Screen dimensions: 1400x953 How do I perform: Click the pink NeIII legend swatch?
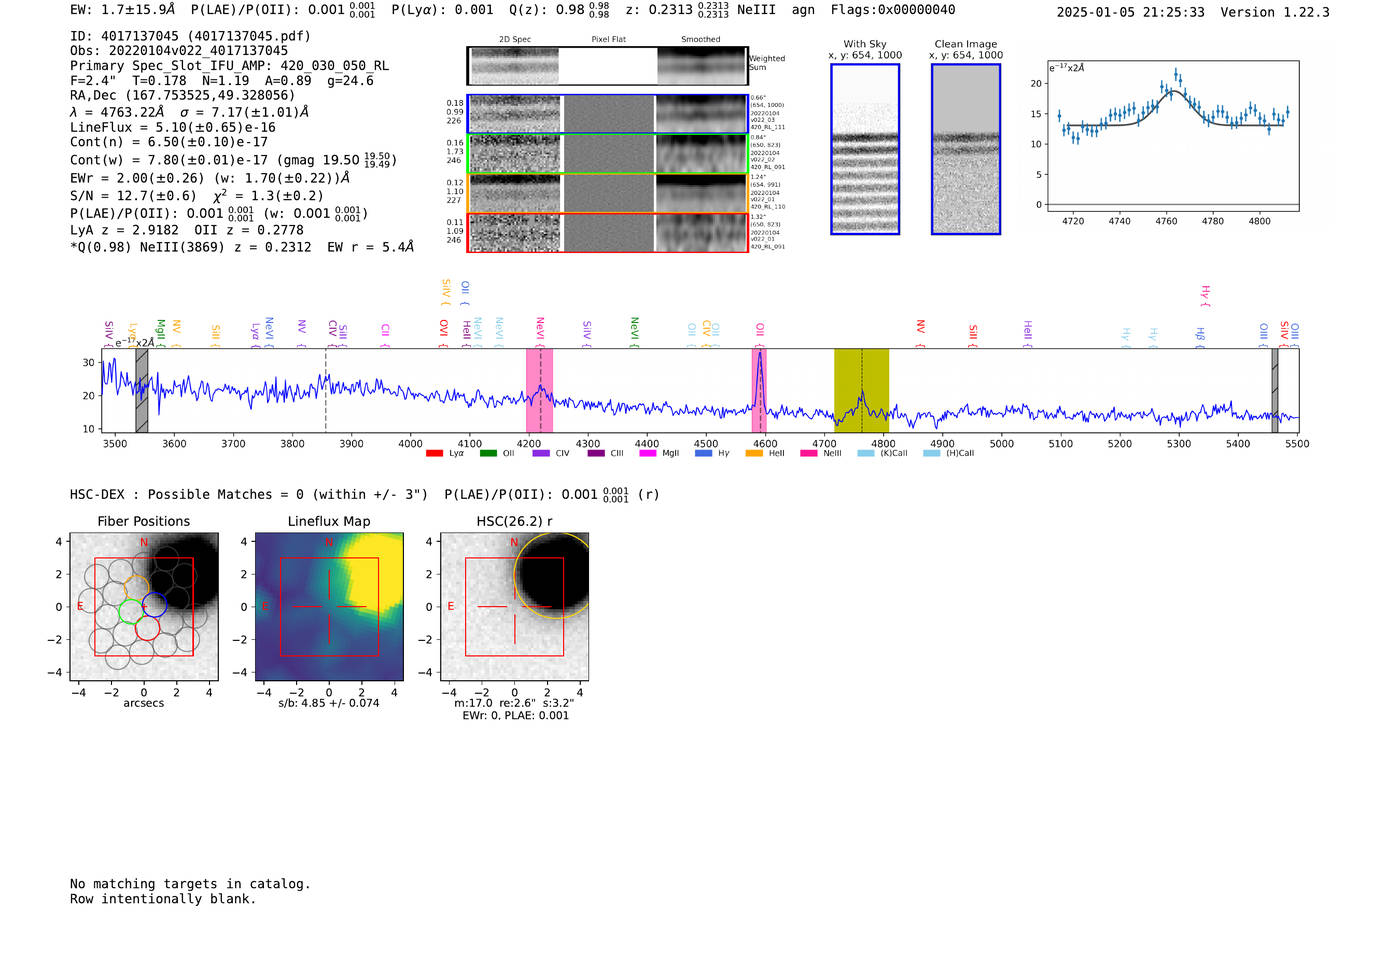click(808, 453)
